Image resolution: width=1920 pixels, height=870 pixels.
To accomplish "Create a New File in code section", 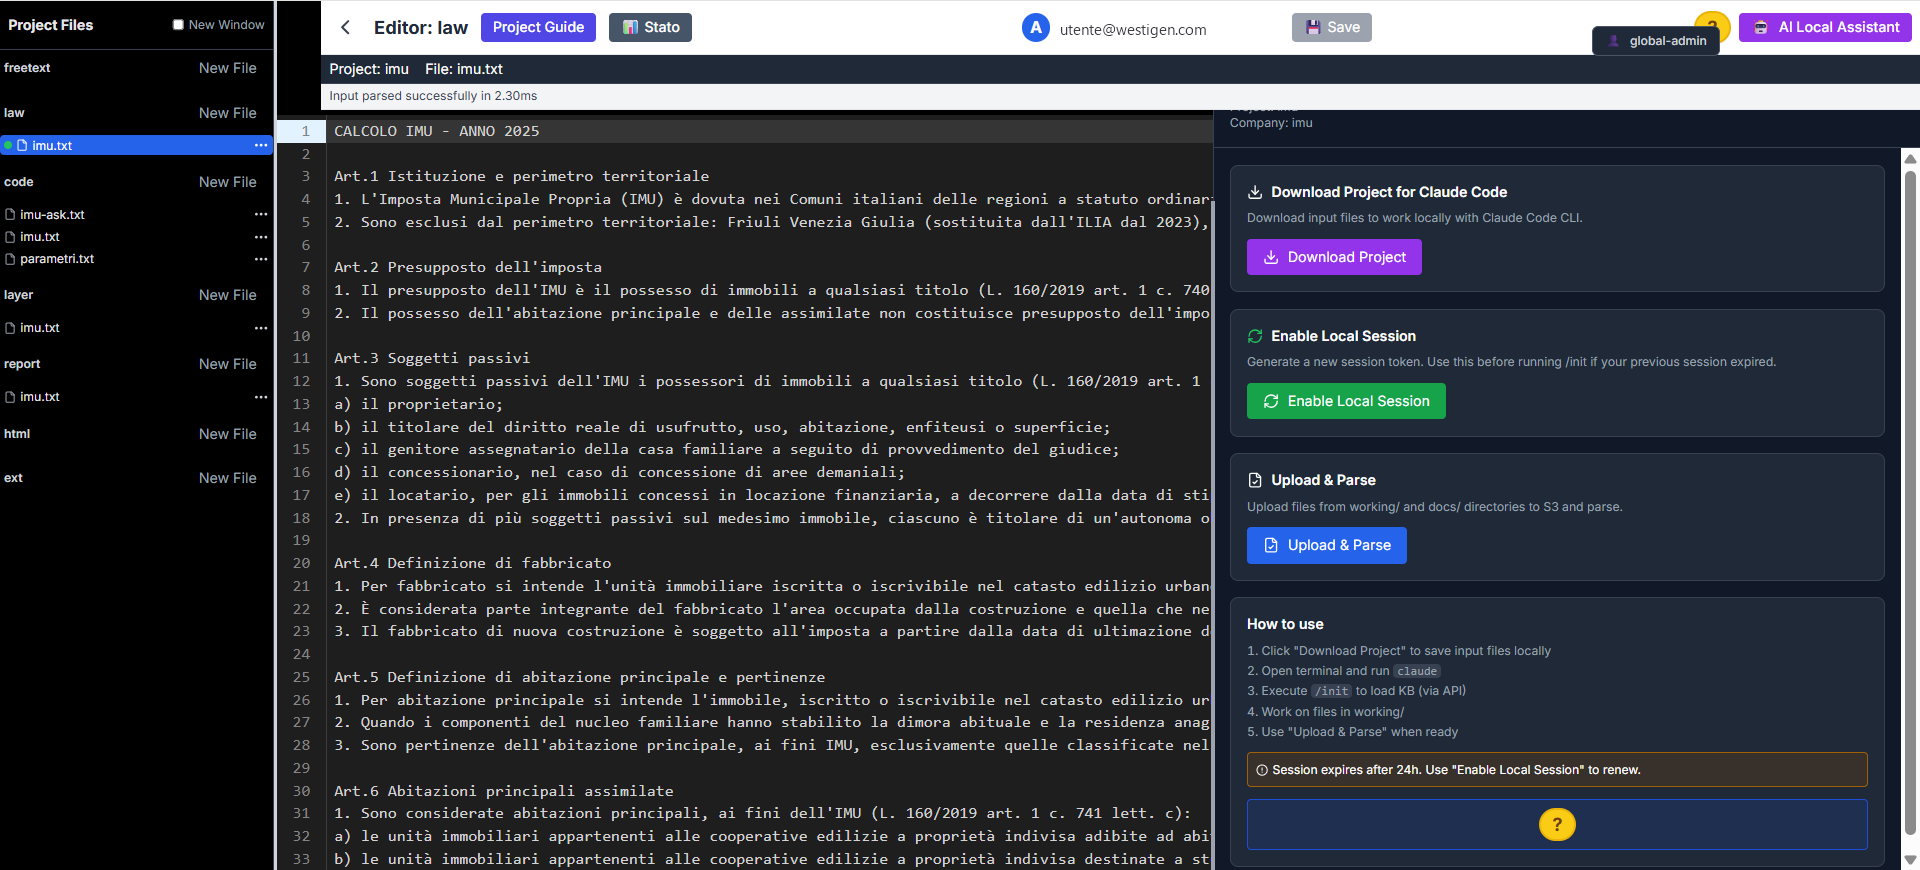I will click(227, 182).
